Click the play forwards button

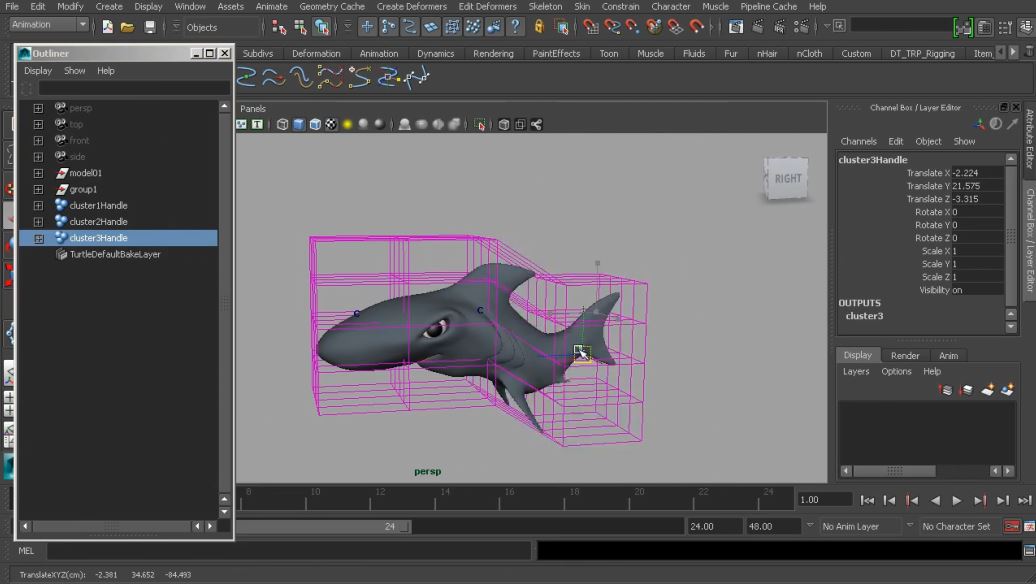point(957,501)
